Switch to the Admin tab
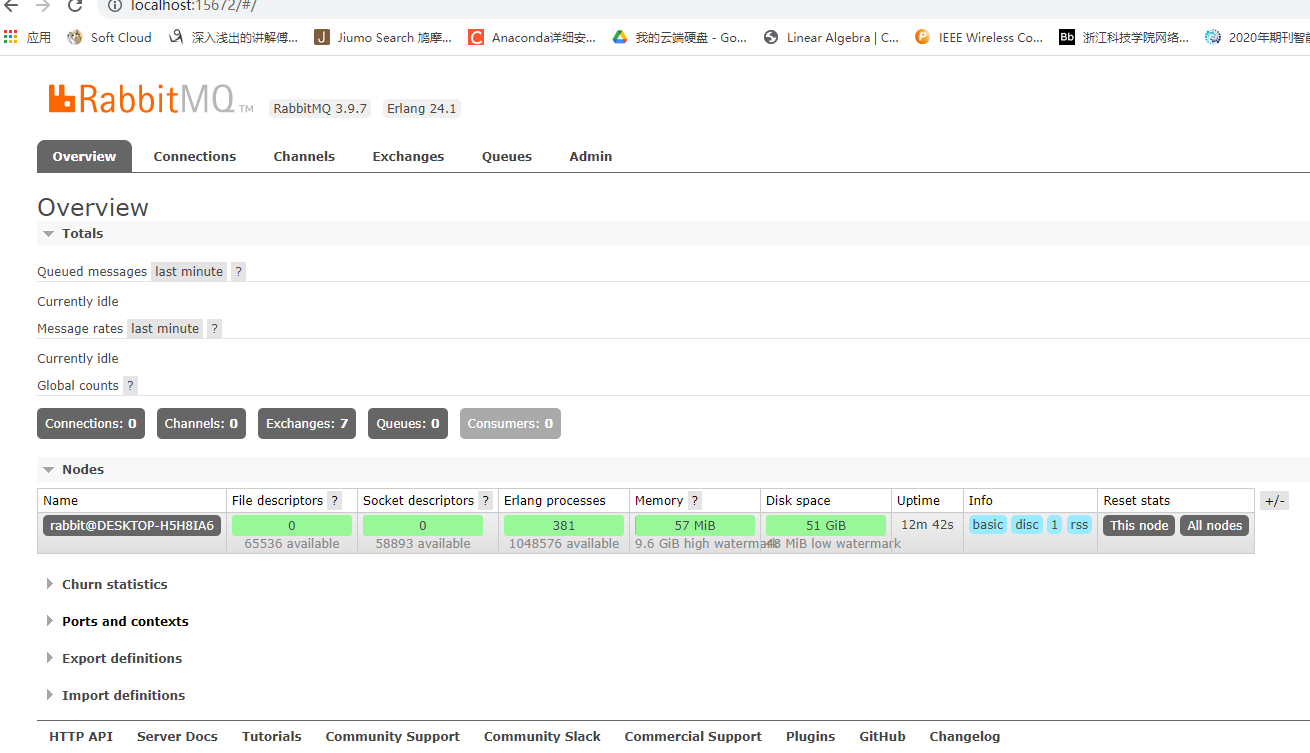The height and width of the screenshot is (753, 1310). point(591,156)
